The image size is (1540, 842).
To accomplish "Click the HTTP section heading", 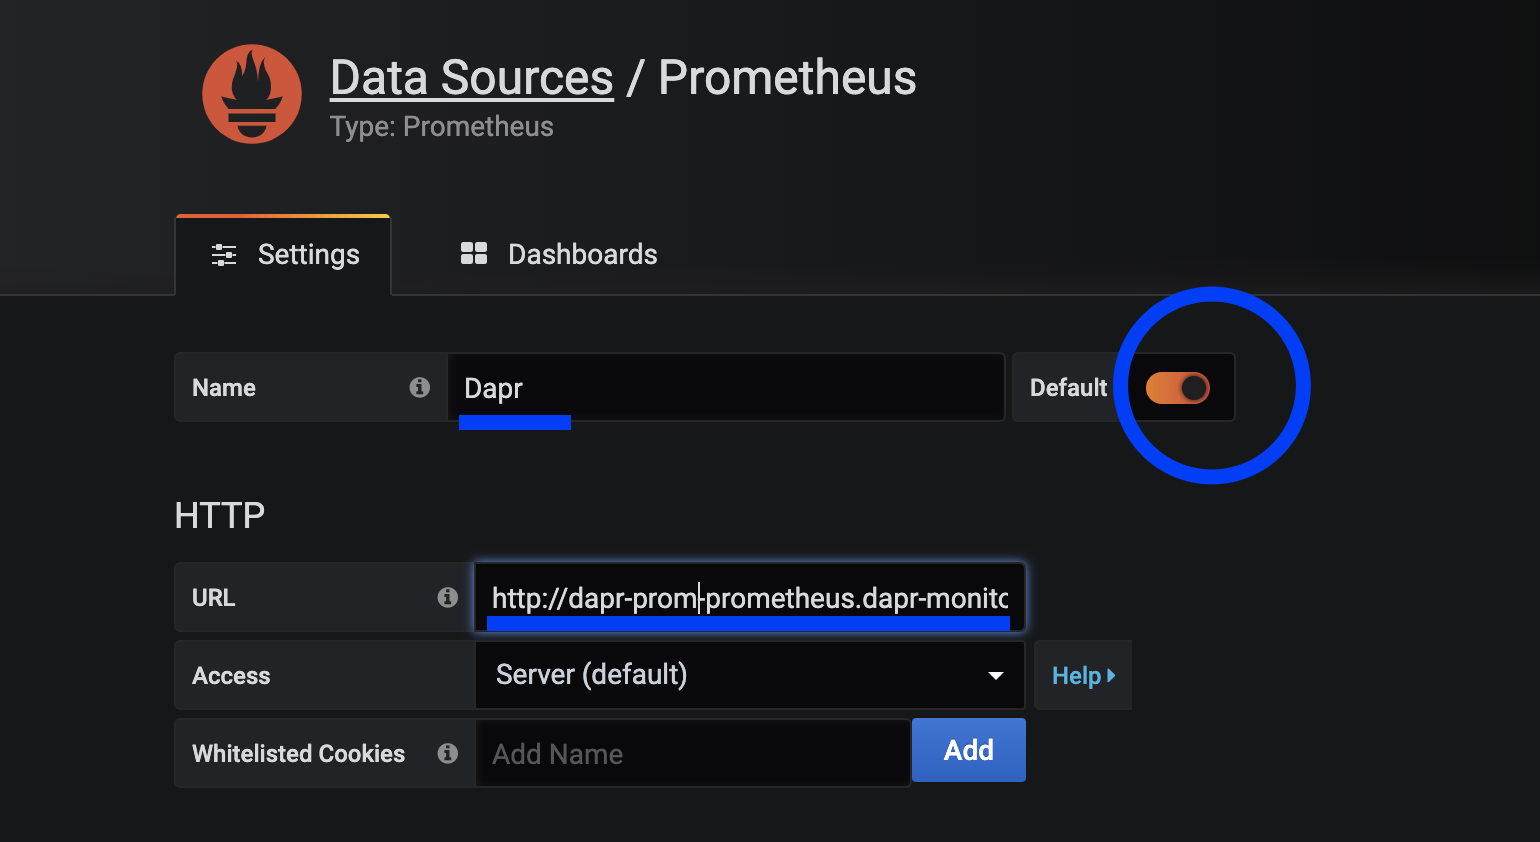I will click(220, 516).
